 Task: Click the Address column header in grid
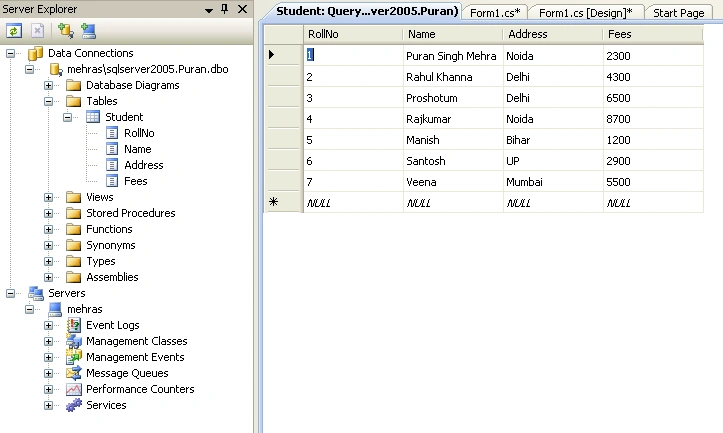553,34
